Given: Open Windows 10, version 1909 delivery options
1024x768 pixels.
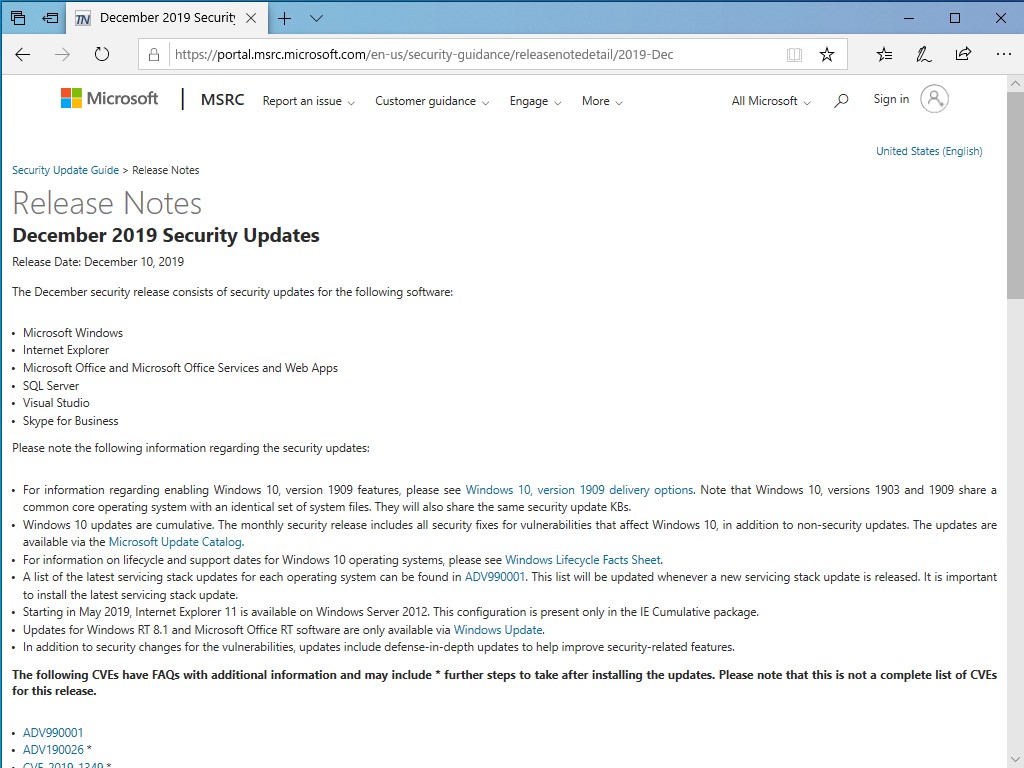Looking at the screenshot, I should [579, 490].
